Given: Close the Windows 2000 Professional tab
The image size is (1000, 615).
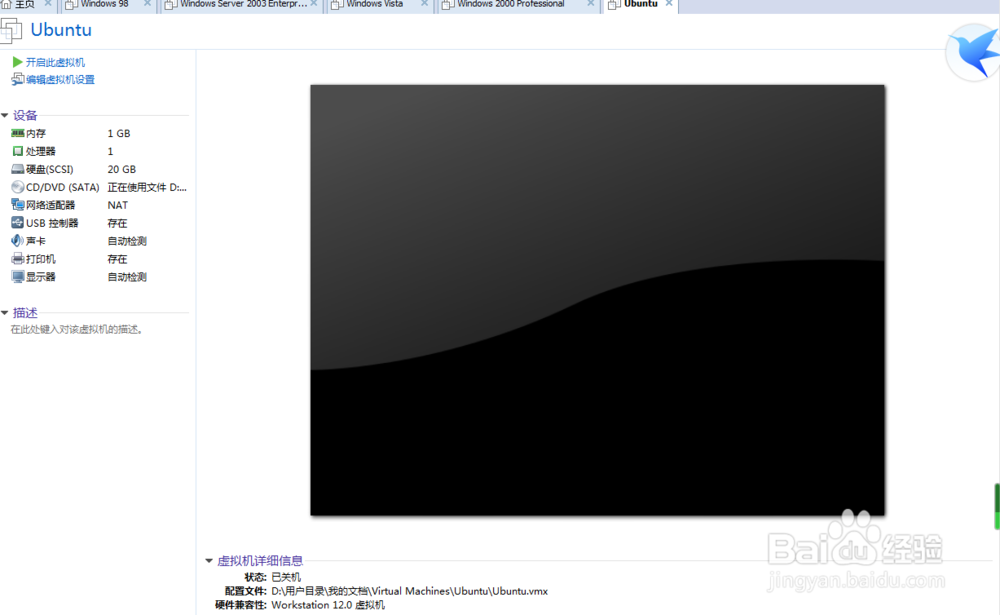Looking at the screenshot, I should tap(591, 4).
